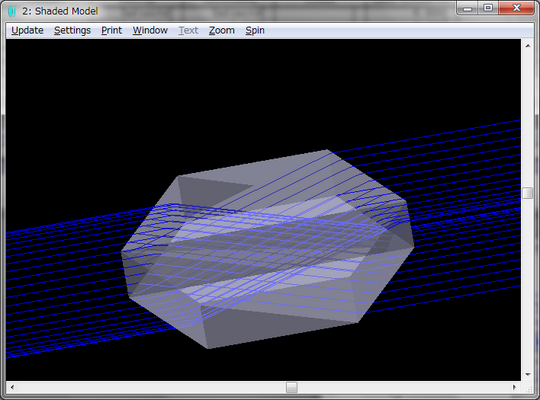Image resolution: width=540 pixels, height=400 pixels.
Task: Open the Spin menu
Action: coord(255,31)
